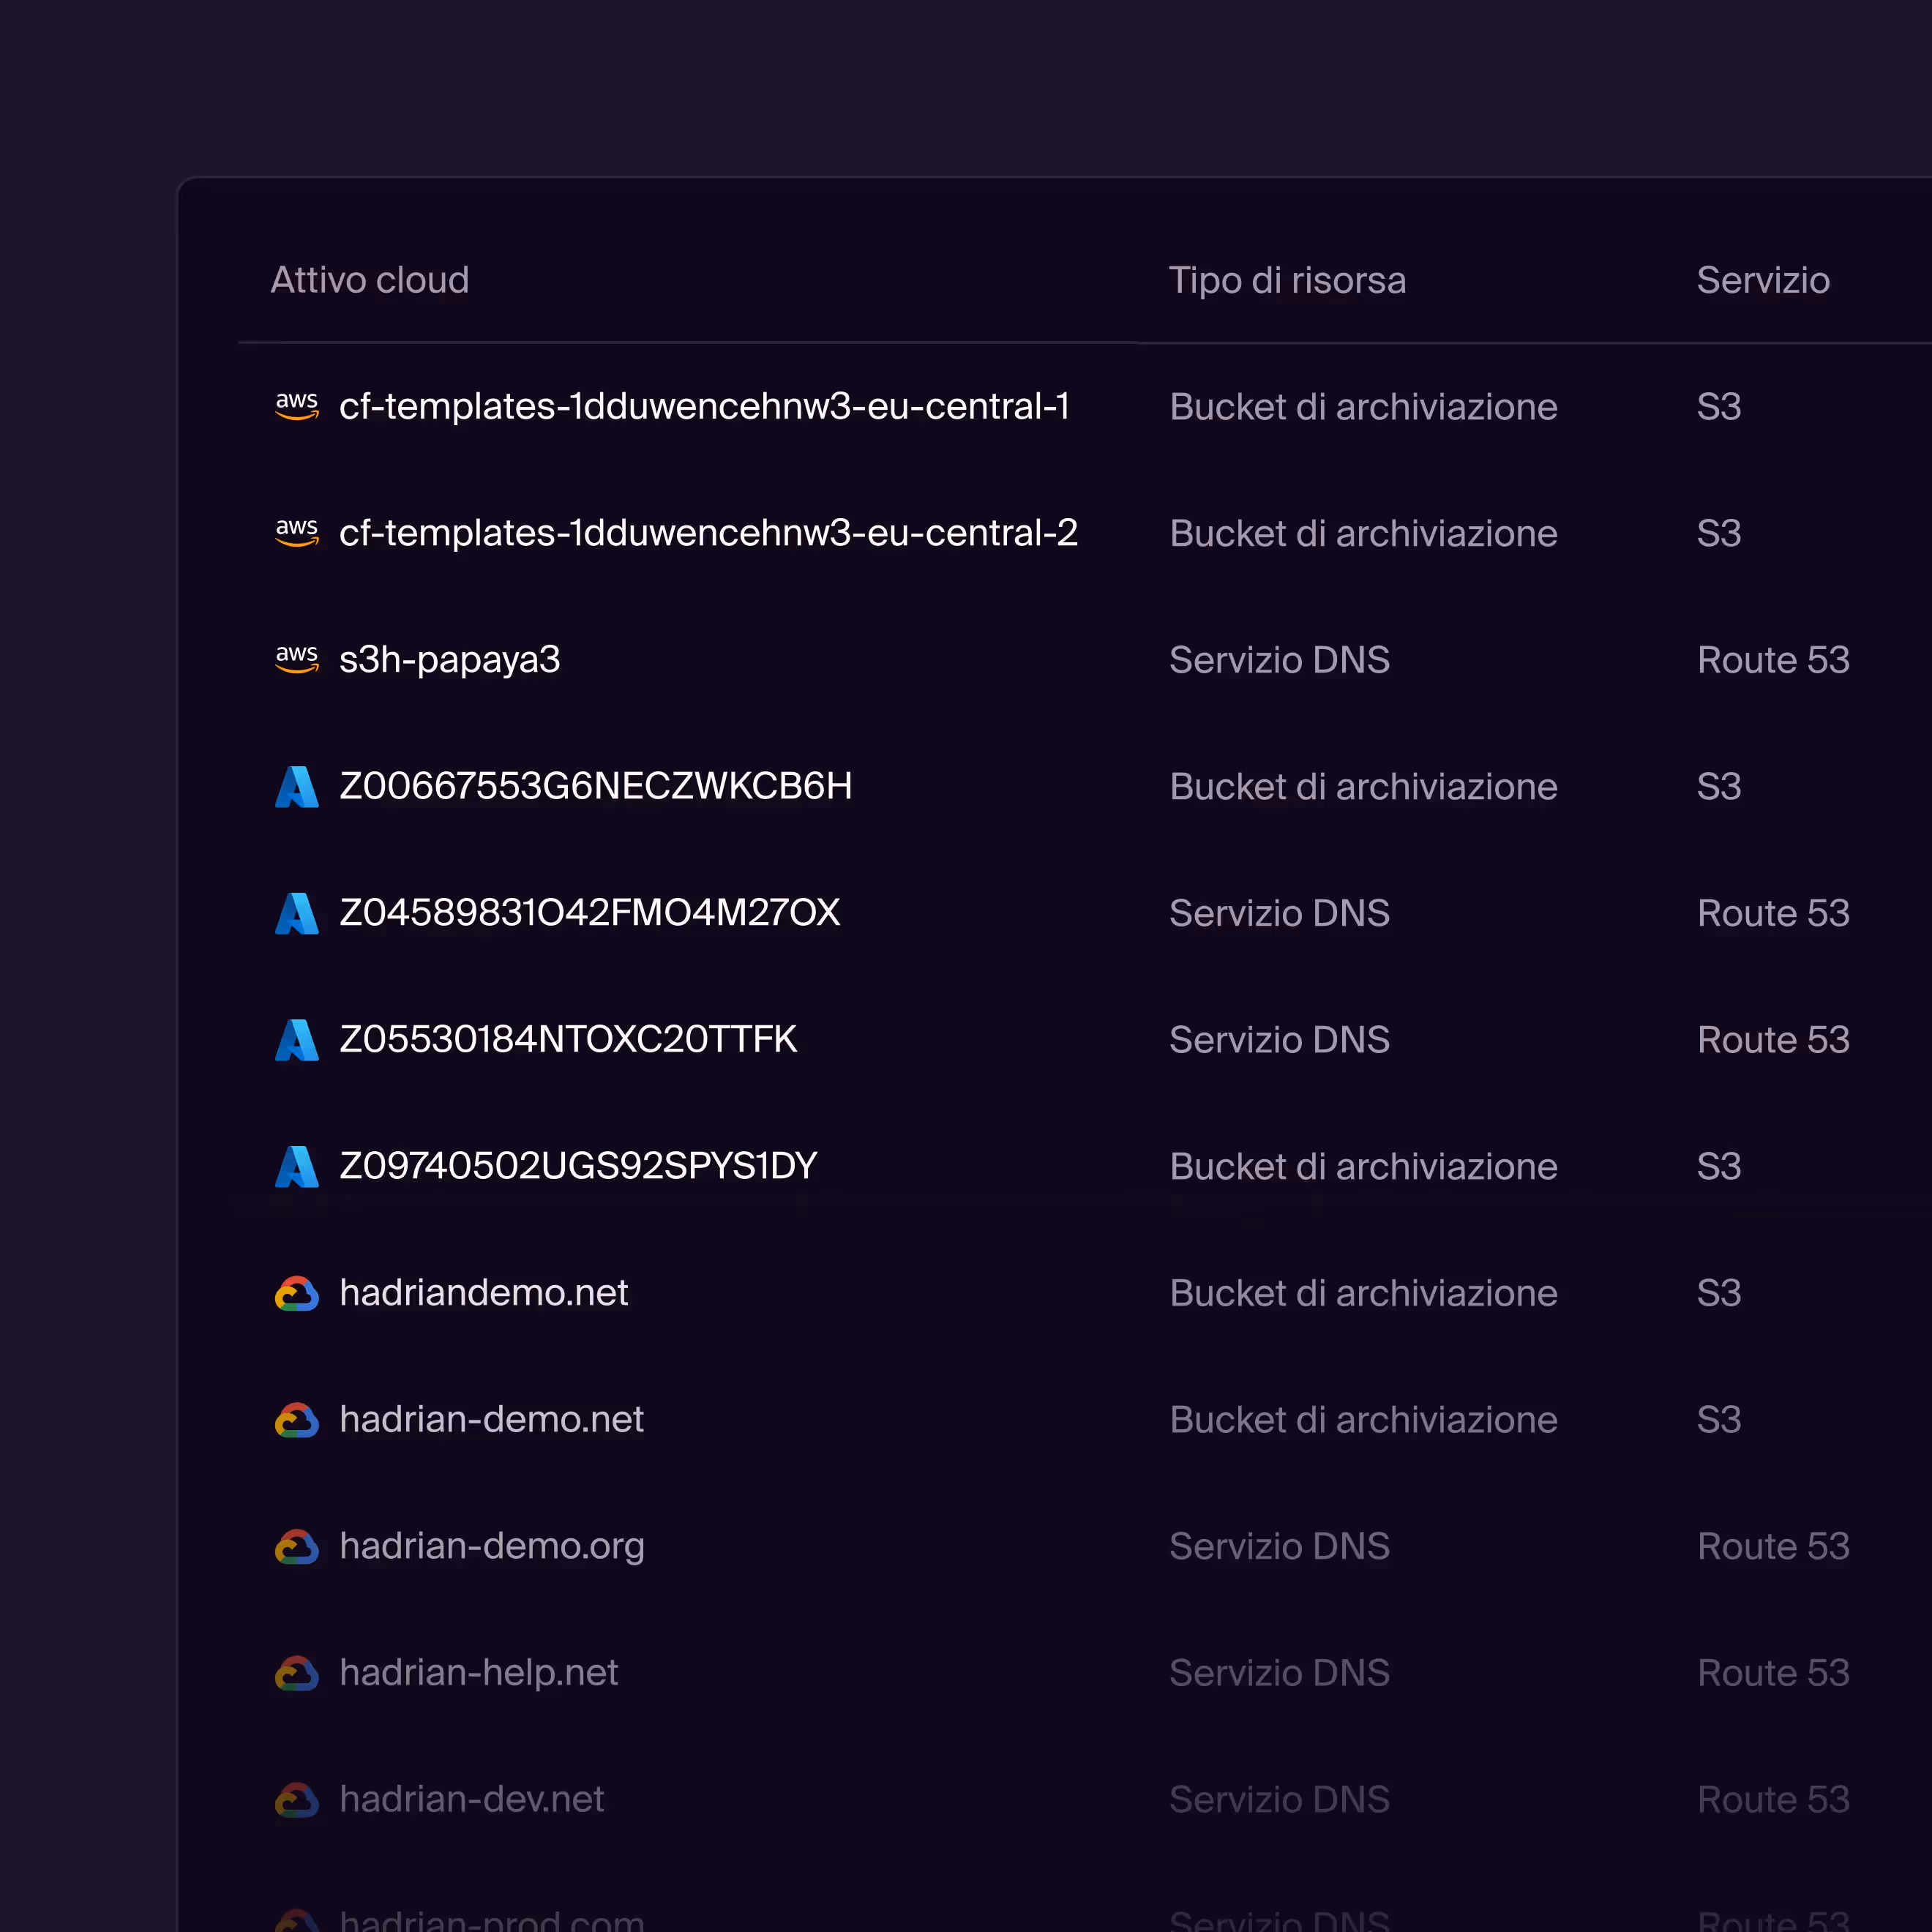Viewport: 1932px width, 1932px height.
Task: Click Azure icon beside Z00667553G6NECZWKCB6H
Action: tap(297, 787)
